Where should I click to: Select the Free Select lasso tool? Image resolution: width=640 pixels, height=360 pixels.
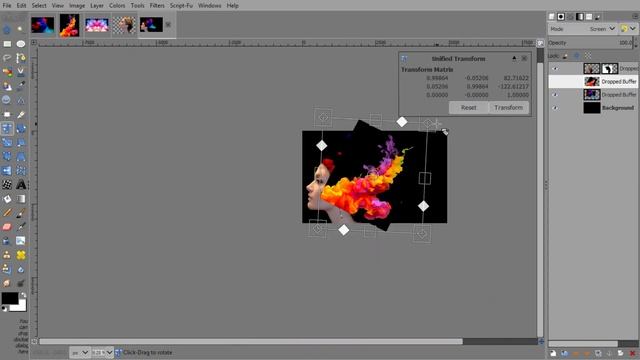(7, 58)
